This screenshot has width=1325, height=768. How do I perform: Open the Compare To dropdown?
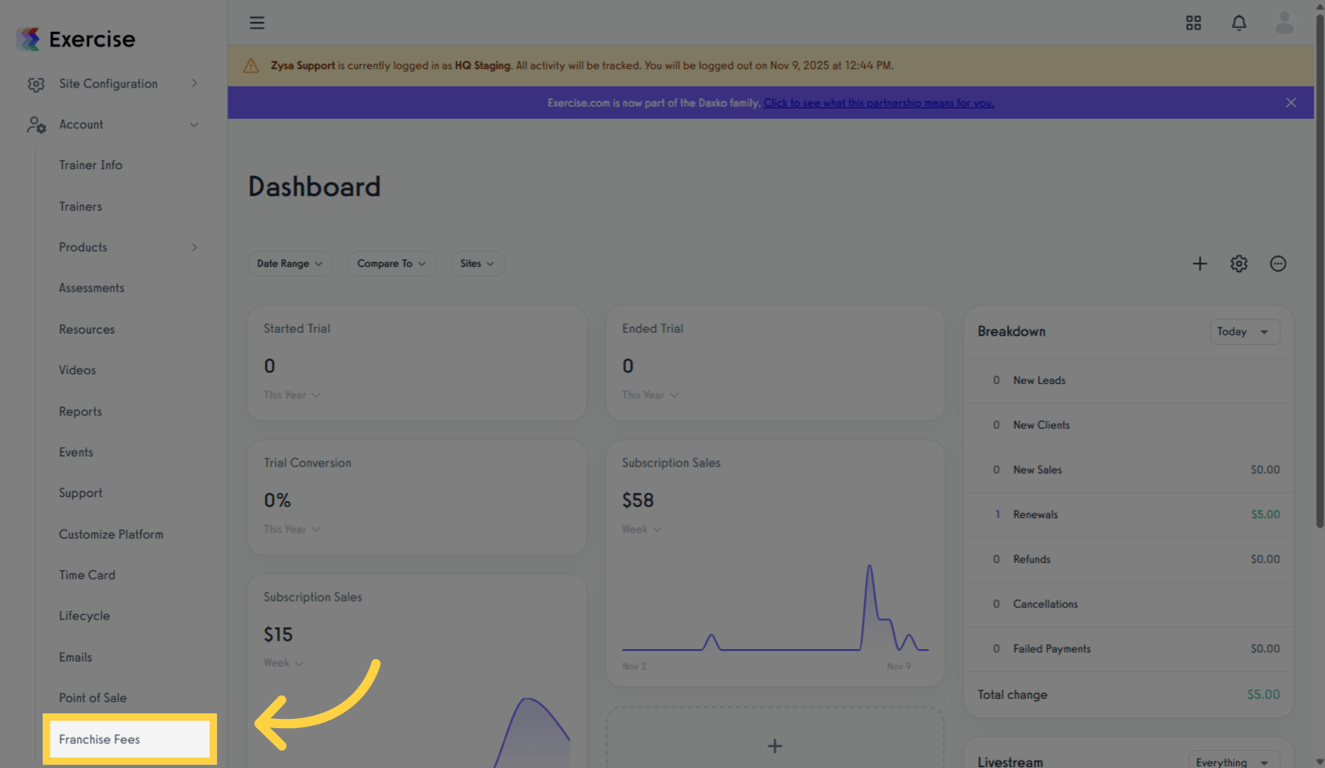(391, 264)
